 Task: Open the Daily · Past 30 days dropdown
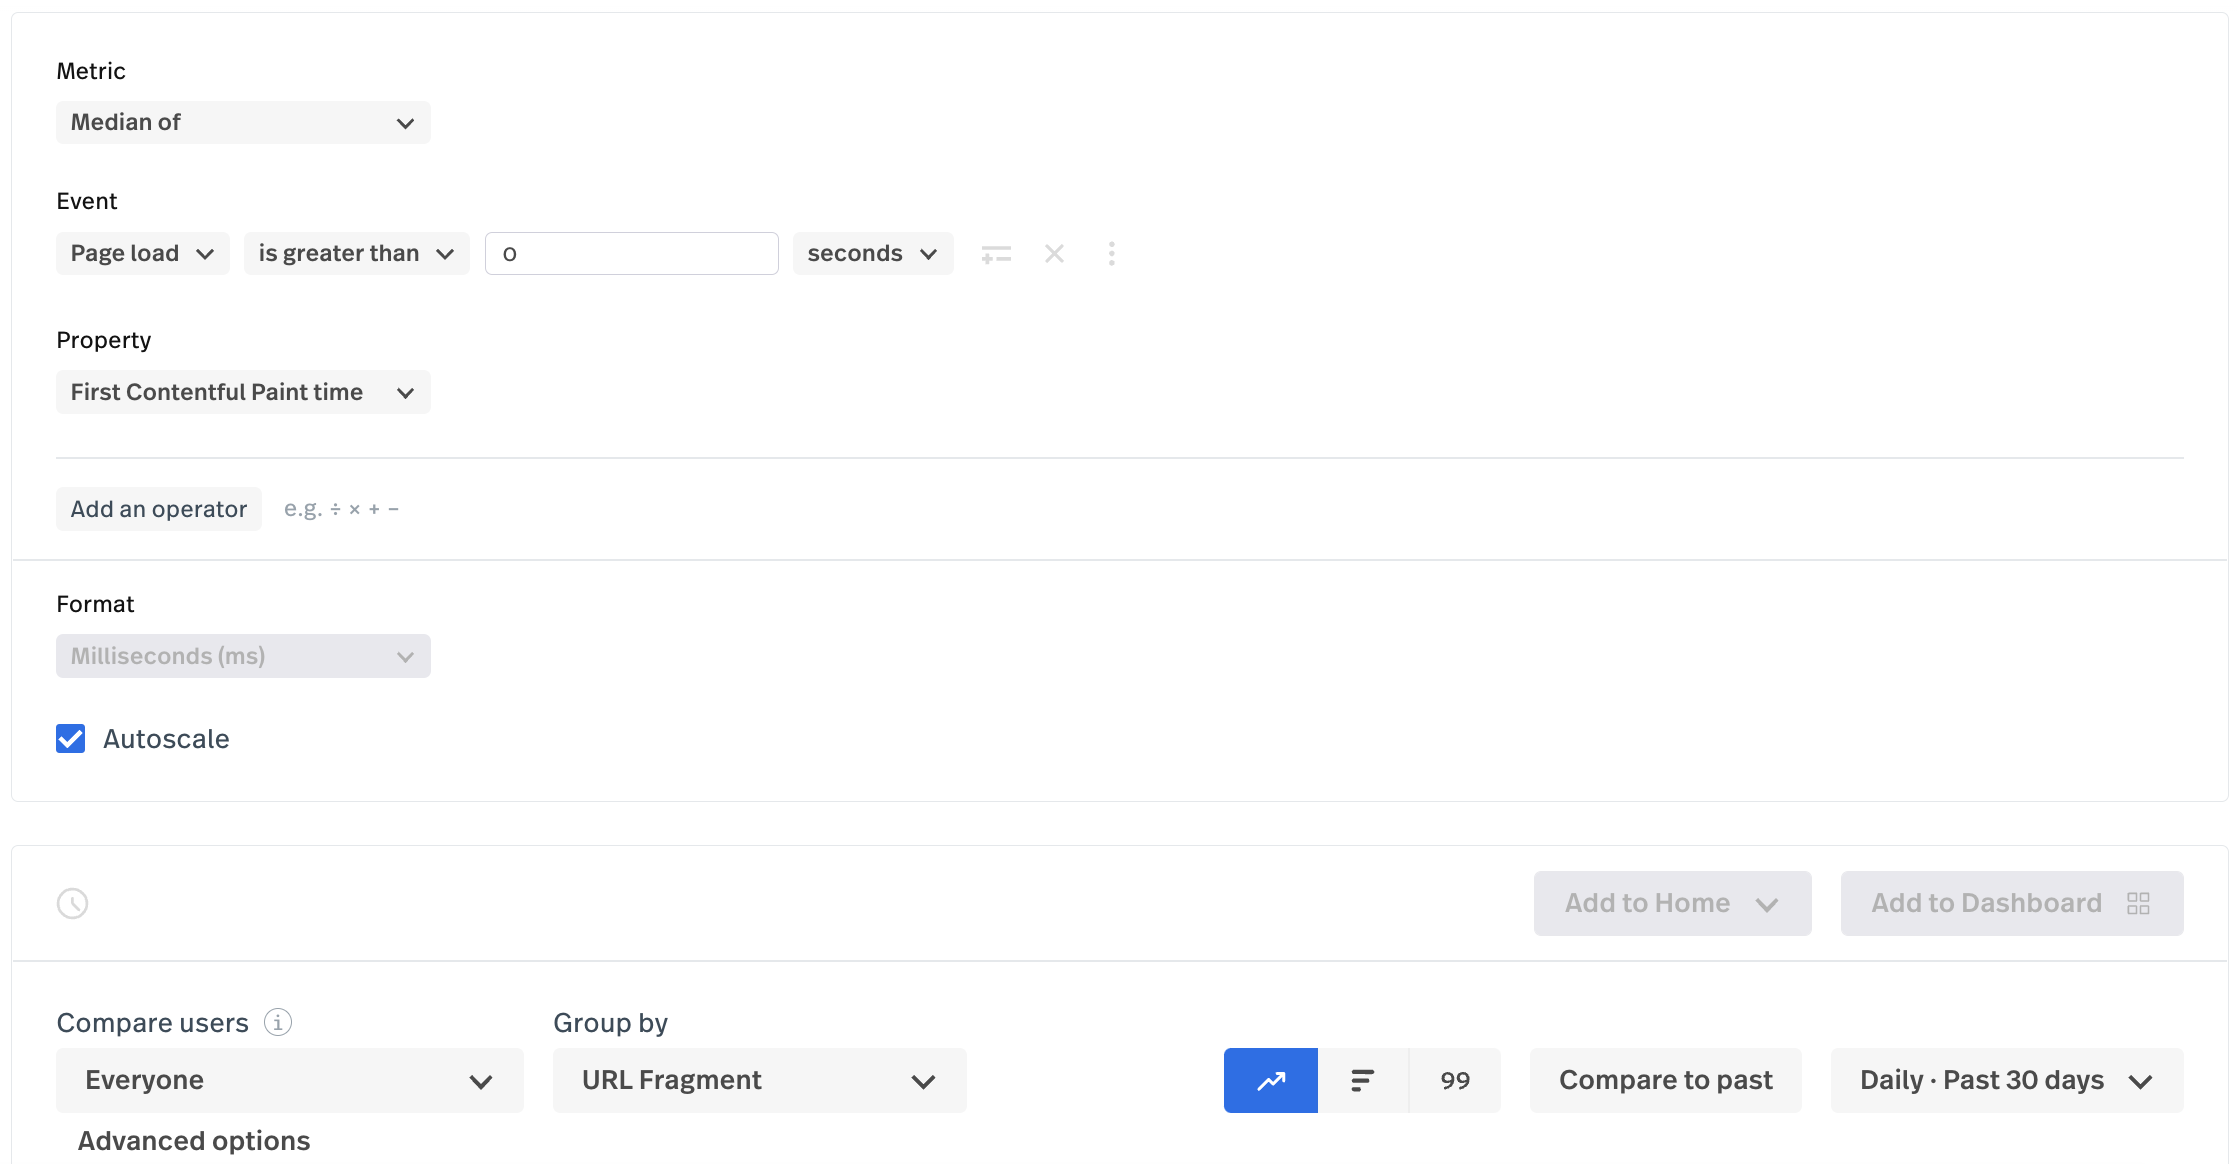pyautogui.click(x=2007, y=1080)
